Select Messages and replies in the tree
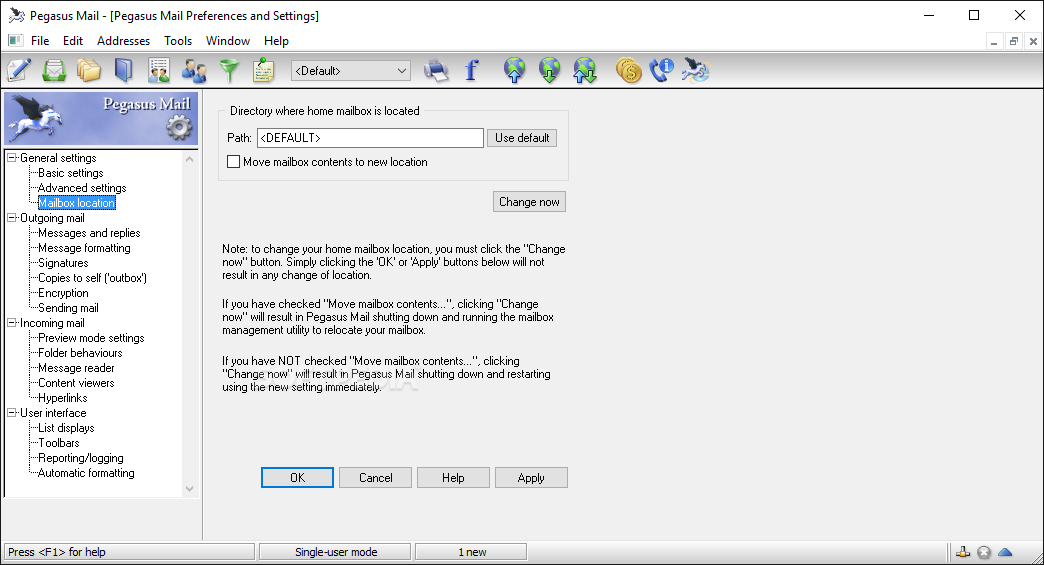1044x565 pixels. pos(89,233)
